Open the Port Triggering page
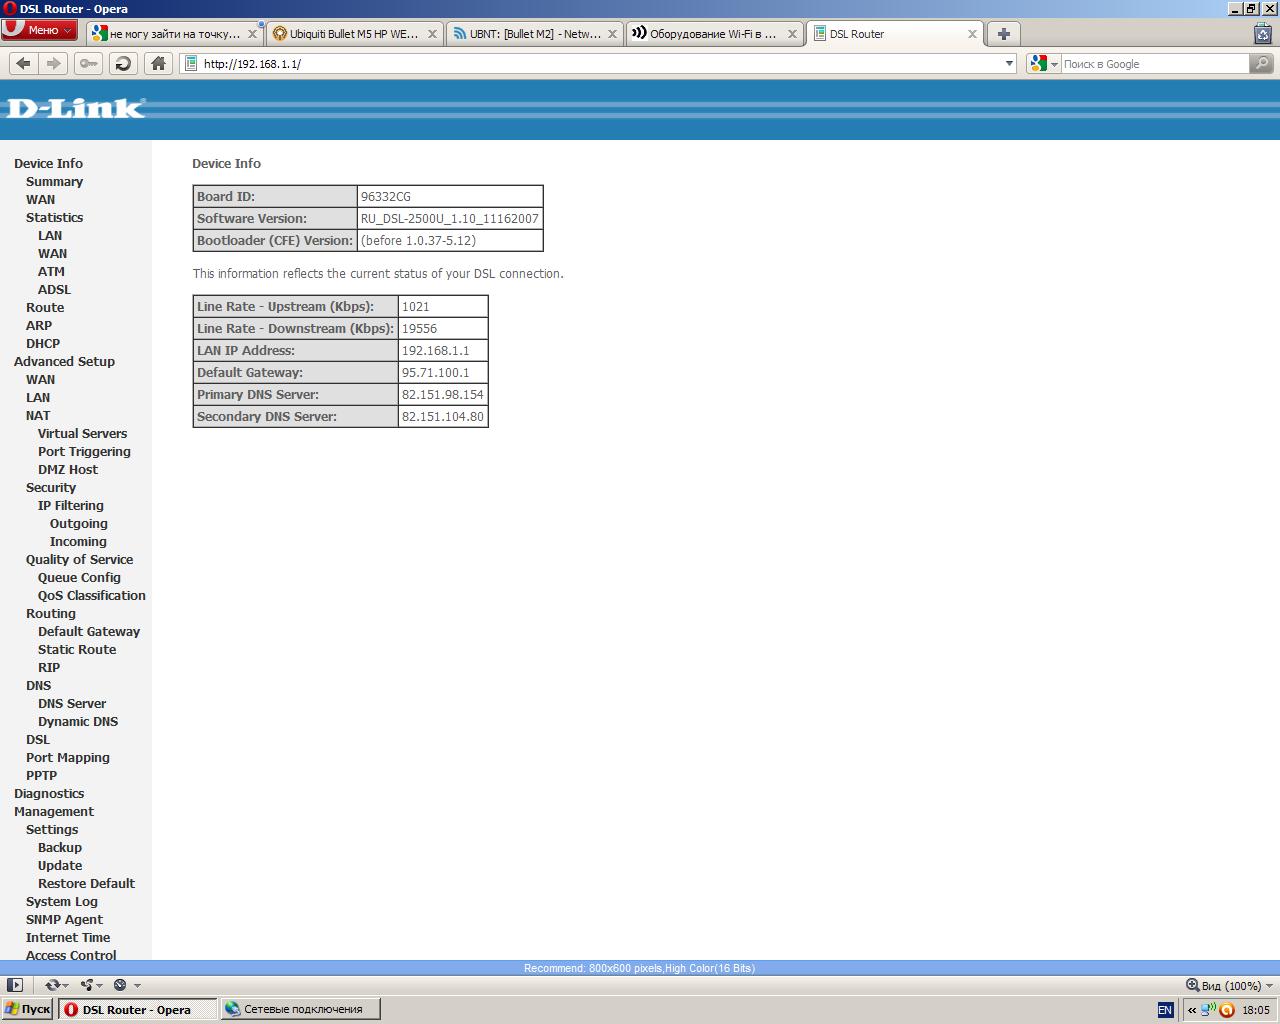The image size is (1280, 1024). coord(84,452)
